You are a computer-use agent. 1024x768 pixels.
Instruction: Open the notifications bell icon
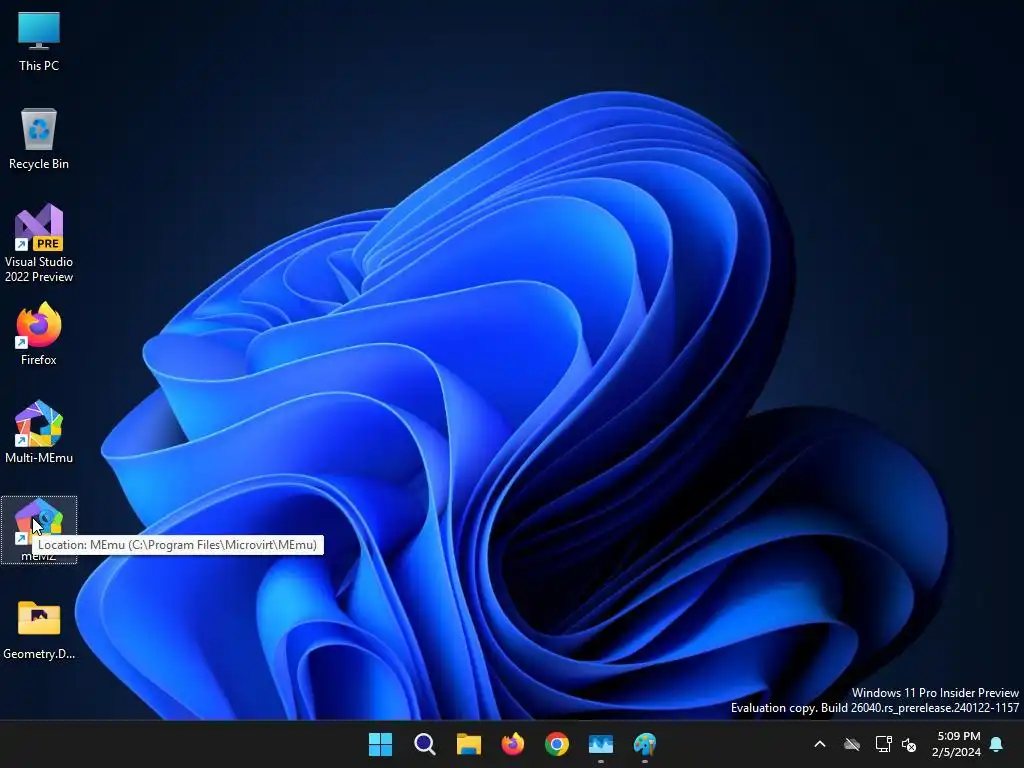(x=997, y=744)
